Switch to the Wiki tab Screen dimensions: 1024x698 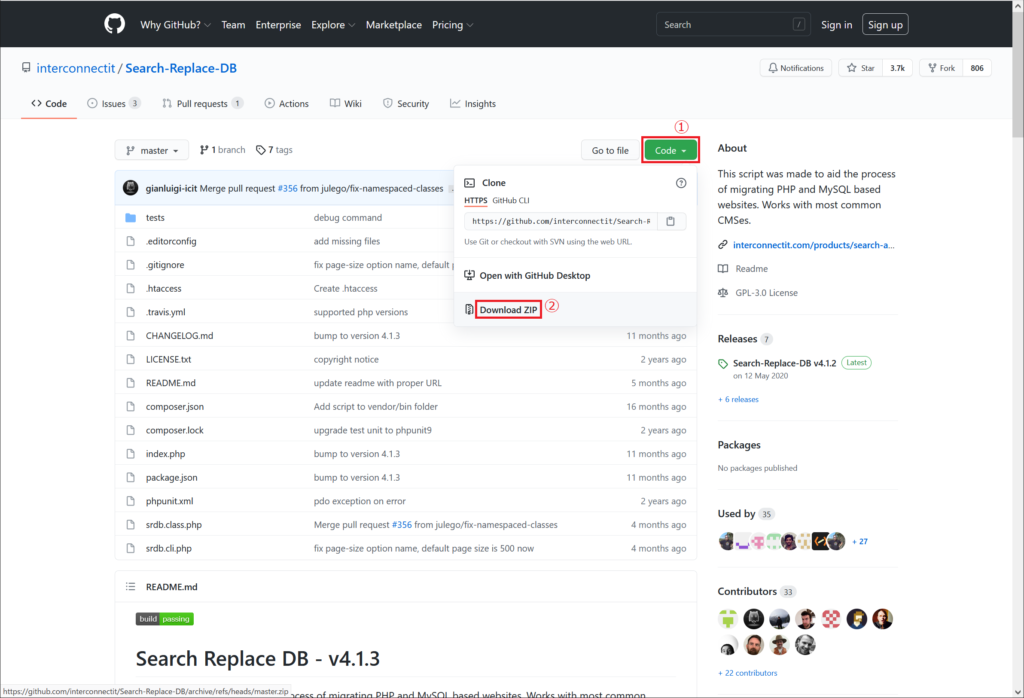coord(345,103)
